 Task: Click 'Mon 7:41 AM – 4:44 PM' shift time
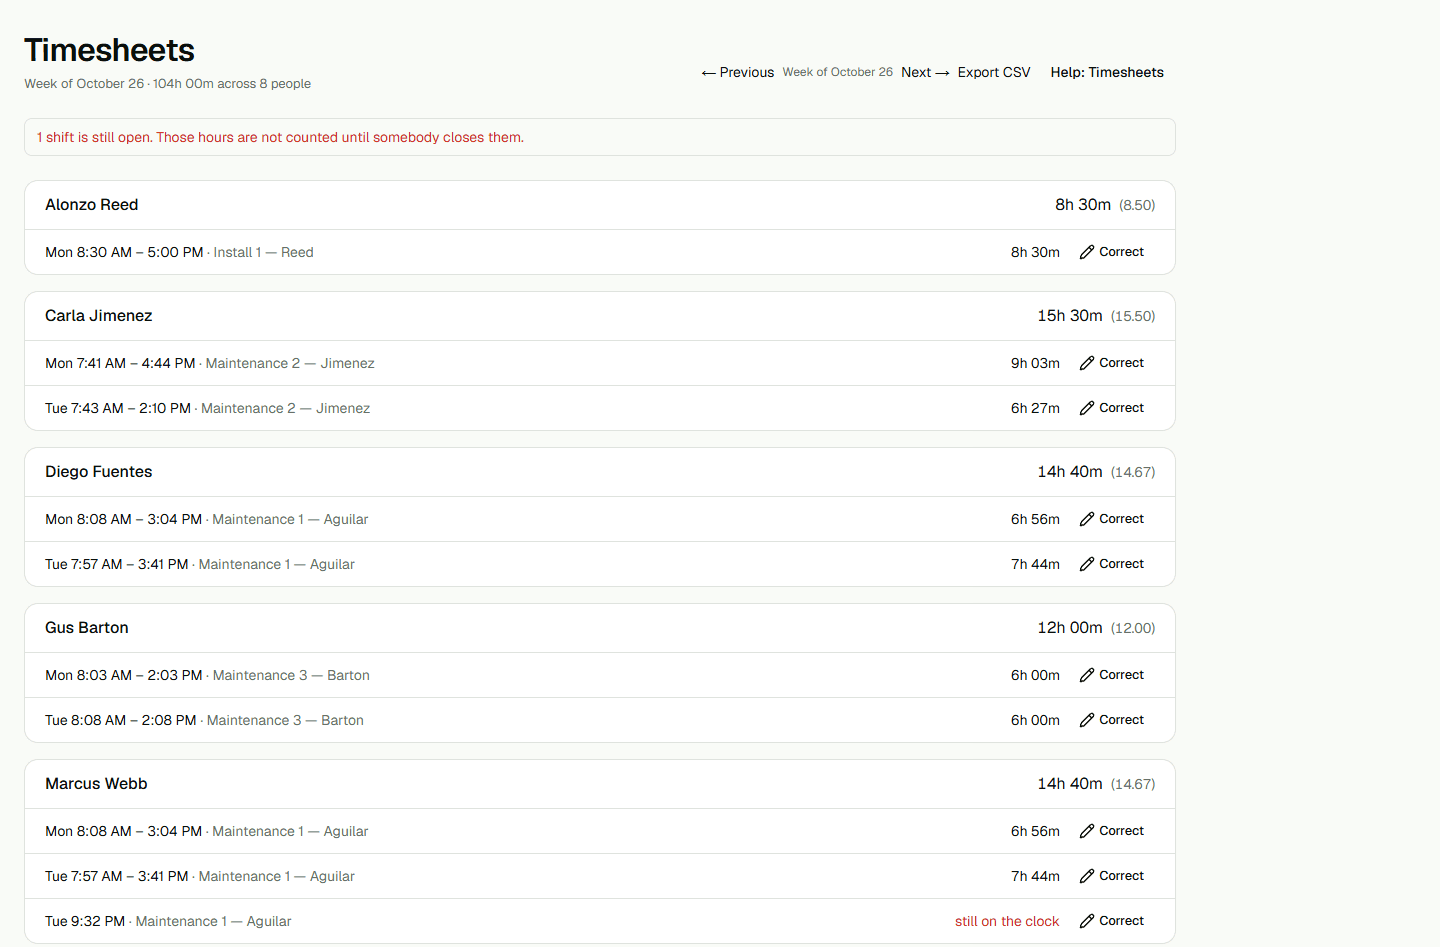pos(120,363)
